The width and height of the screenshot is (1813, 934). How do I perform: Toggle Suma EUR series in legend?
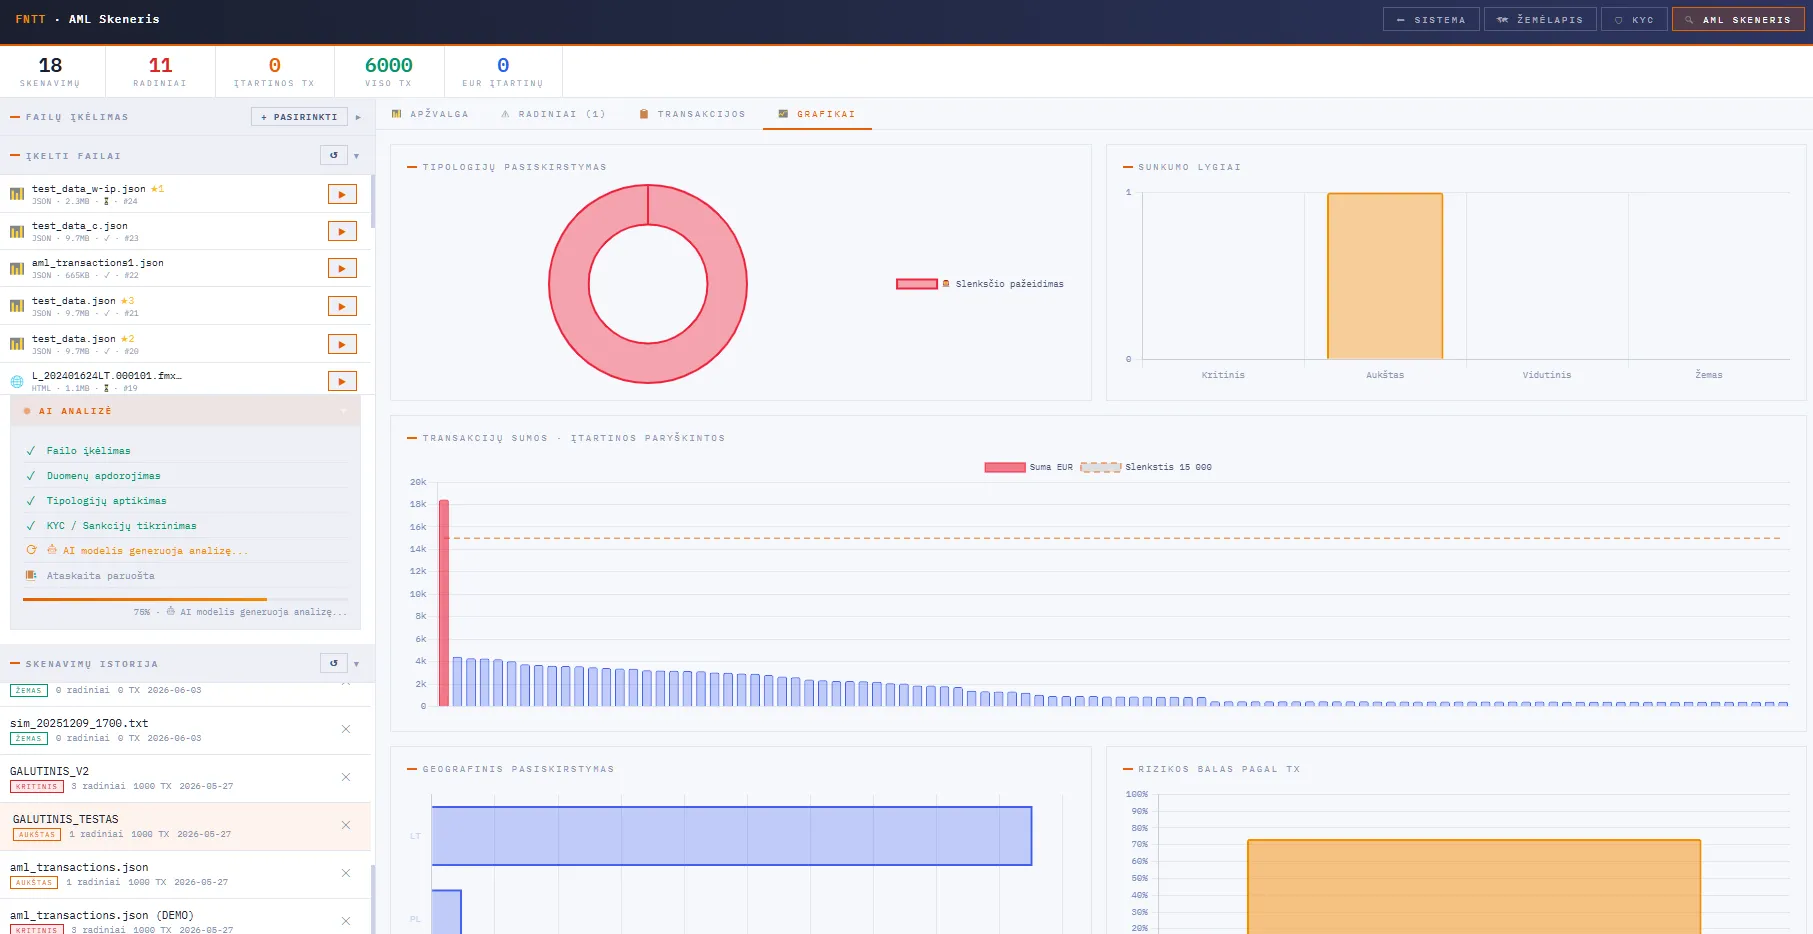(1029, 467)
